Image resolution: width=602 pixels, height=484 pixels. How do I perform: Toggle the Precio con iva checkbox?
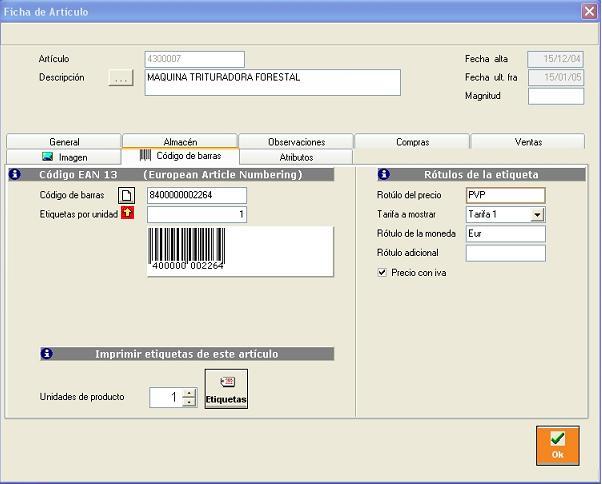[382, 273]
